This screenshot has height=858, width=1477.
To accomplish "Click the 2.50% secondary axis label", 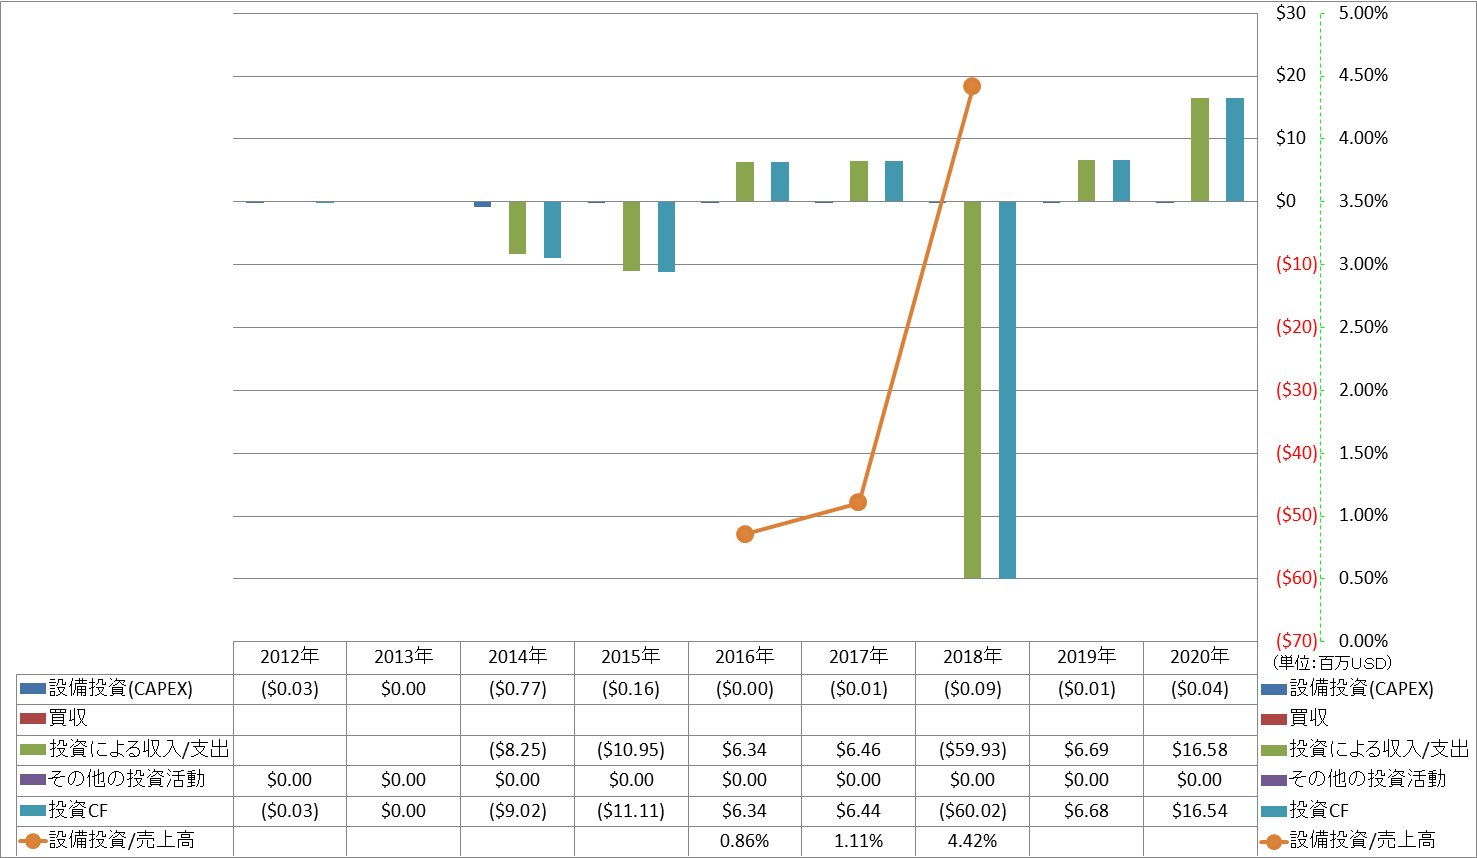I will 1364,327.
